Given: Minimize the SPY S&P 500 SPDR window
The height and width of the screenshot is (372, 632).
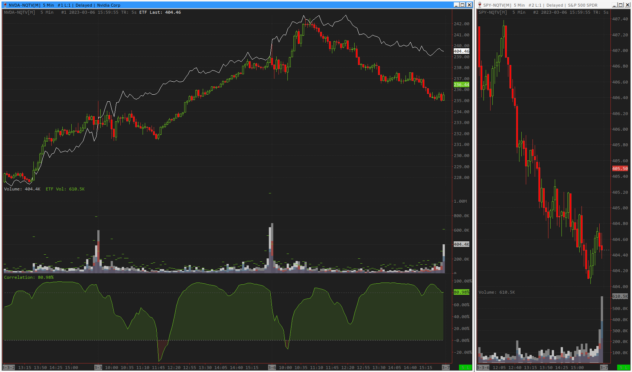Looking at the screenshot, I should click(x=615, y=5).
